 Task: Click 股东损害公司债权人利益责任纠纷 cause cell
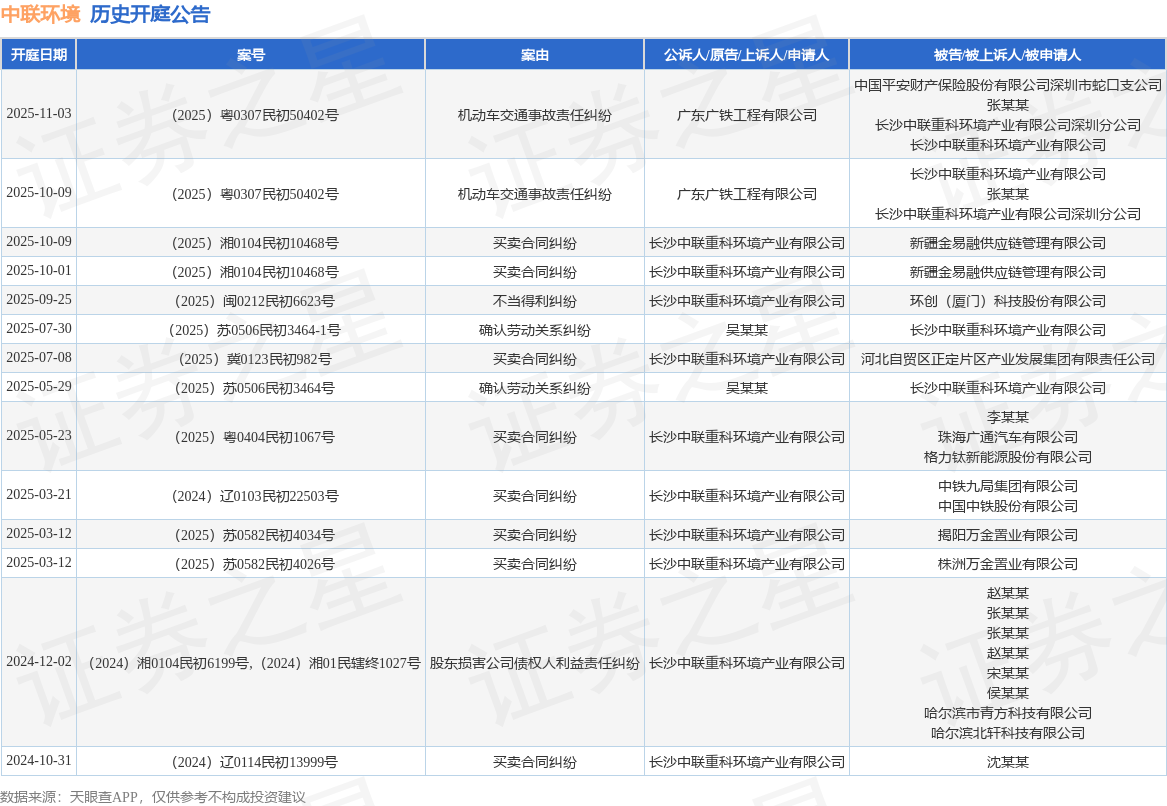(x=534, y=662)
